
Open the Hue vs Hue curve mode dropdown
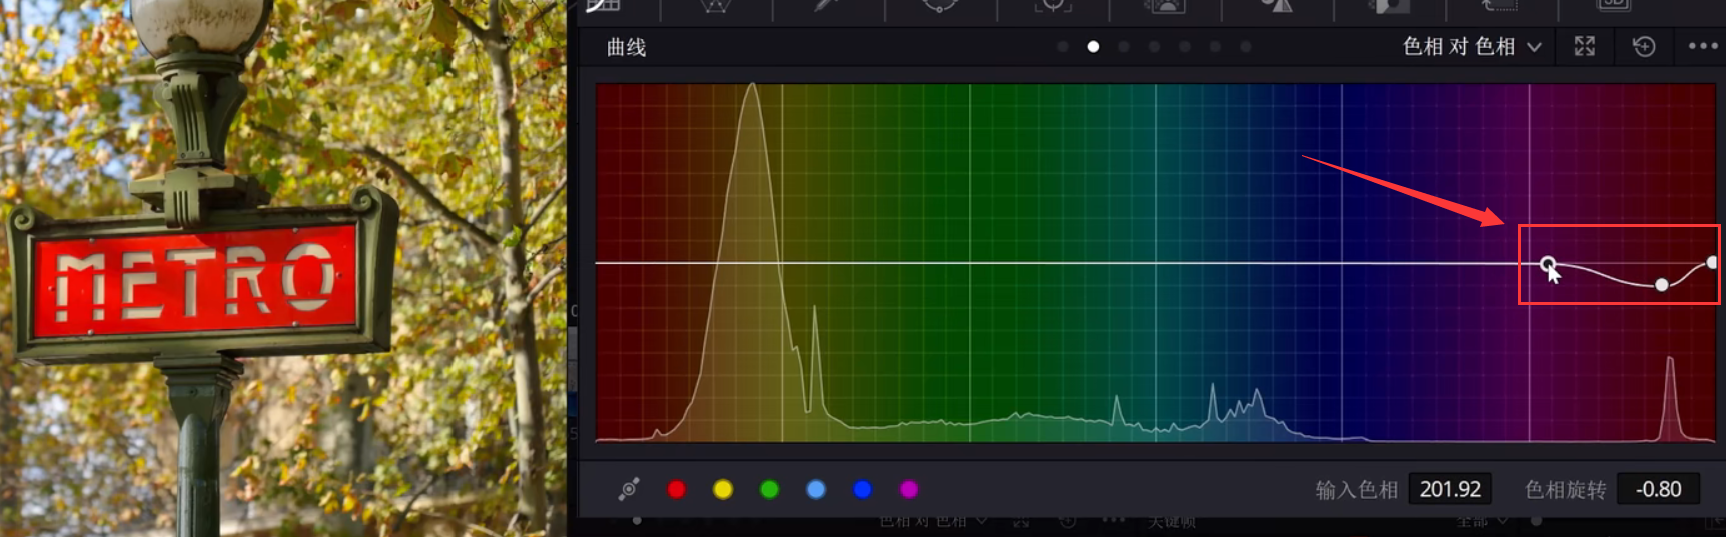tap(1472, 46)
